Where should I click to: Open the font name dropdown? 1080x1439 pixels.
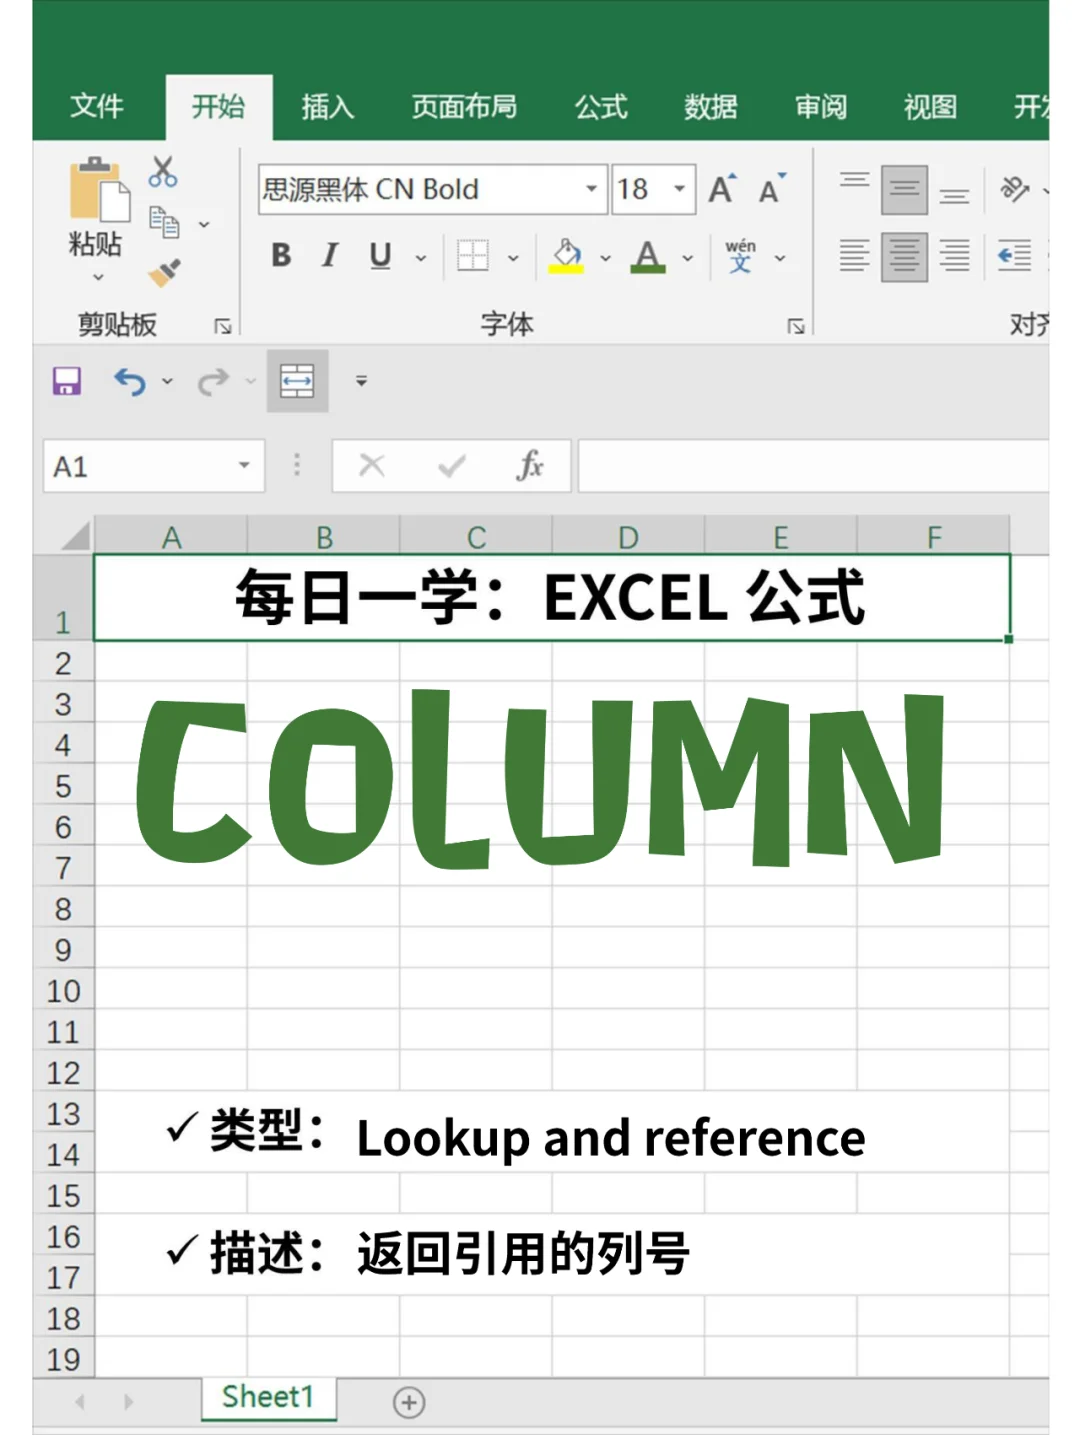click(591, 189)
